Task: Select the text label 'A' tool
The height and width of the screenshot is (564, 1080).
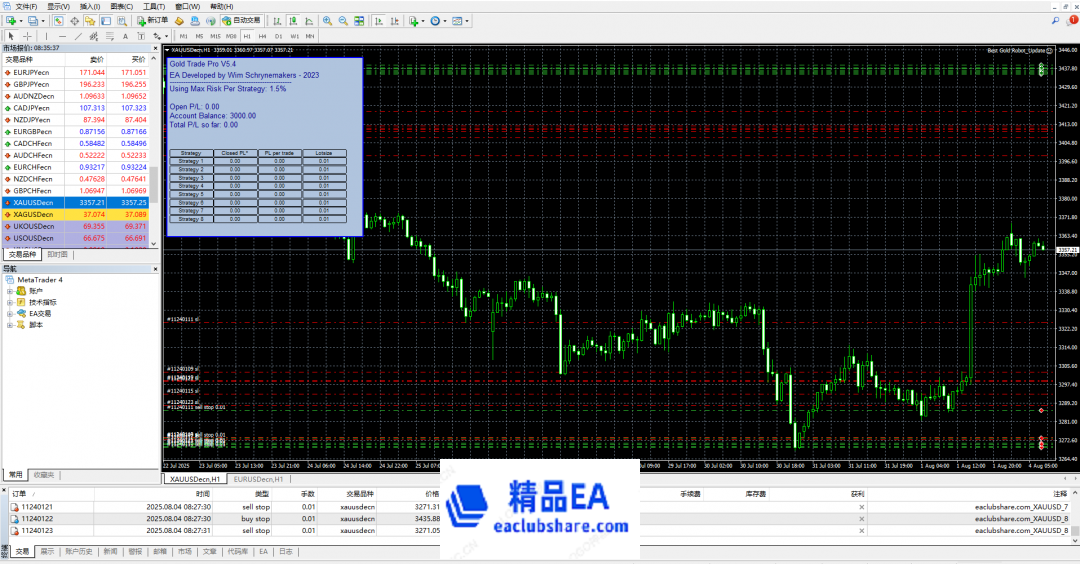Action: point(127,36)
